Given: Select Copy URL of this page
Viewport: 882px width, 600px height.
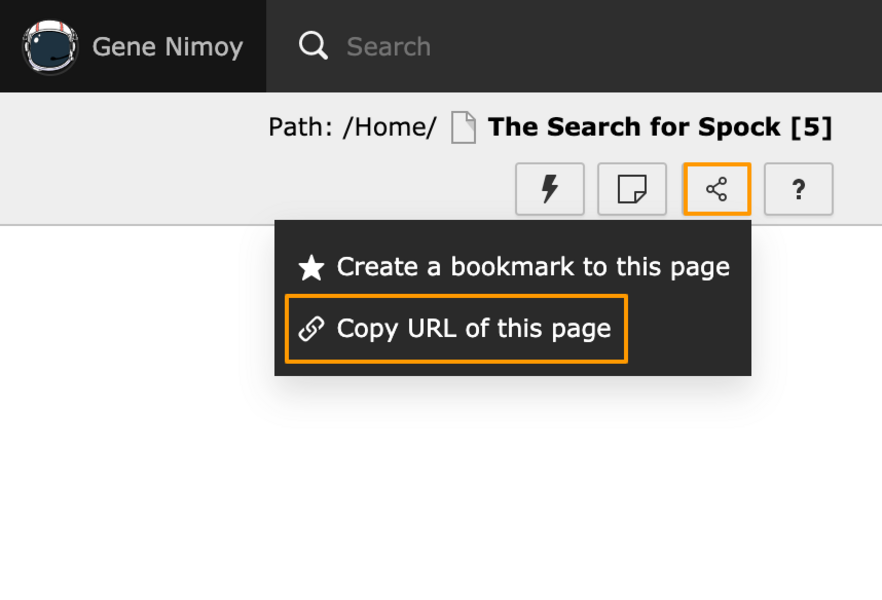Looking at the screenshot, I should click(x=473, y=328).
